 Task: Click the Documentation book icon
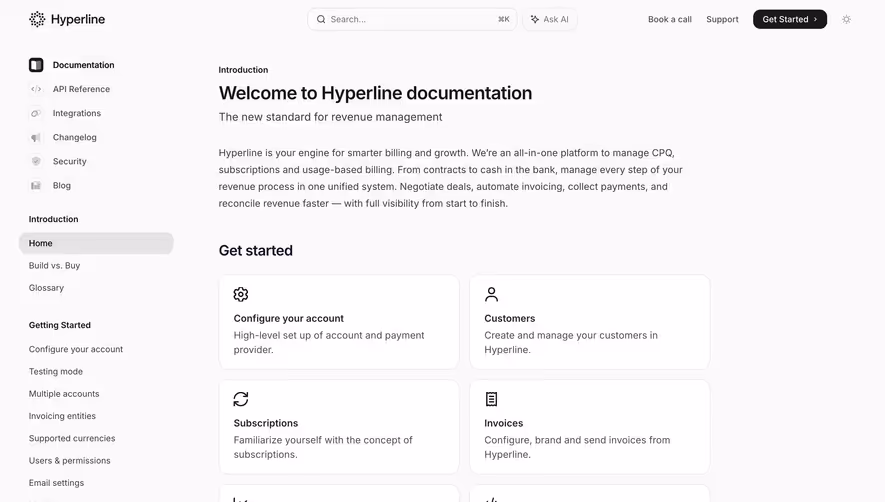click(36, 65)
